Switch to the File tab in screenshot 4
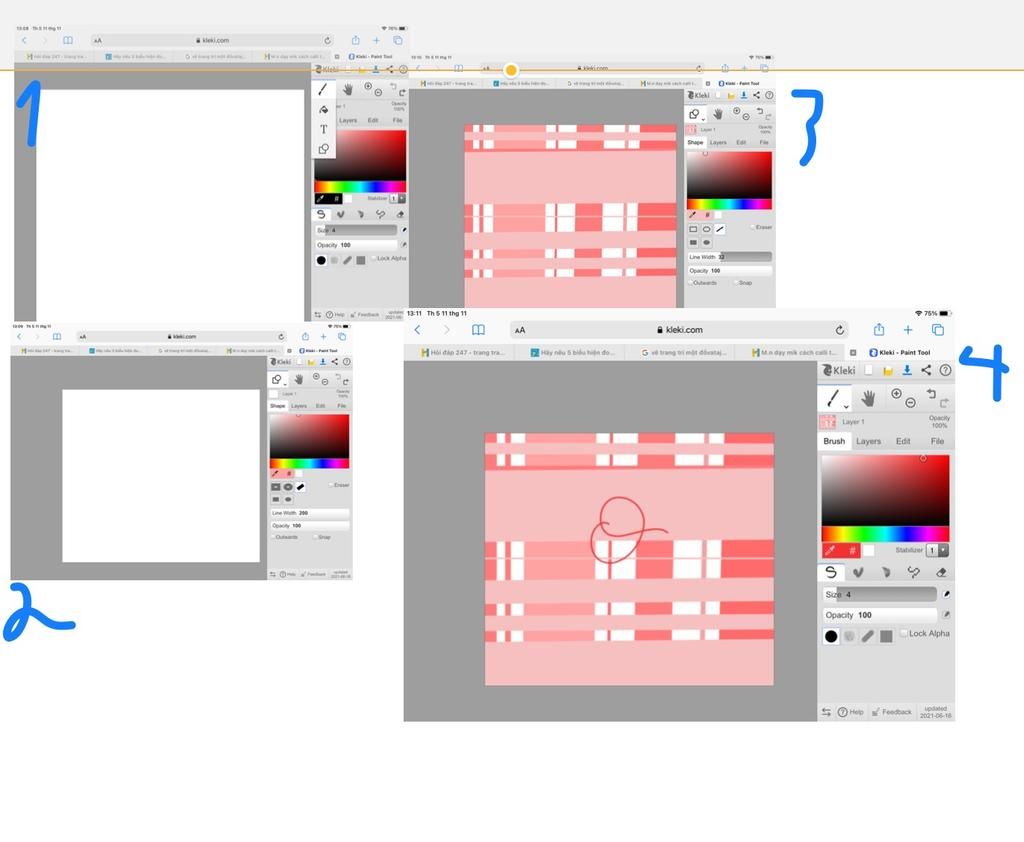Image resolution: width=1024 pixels, height=842 pixels. (937, 442)
